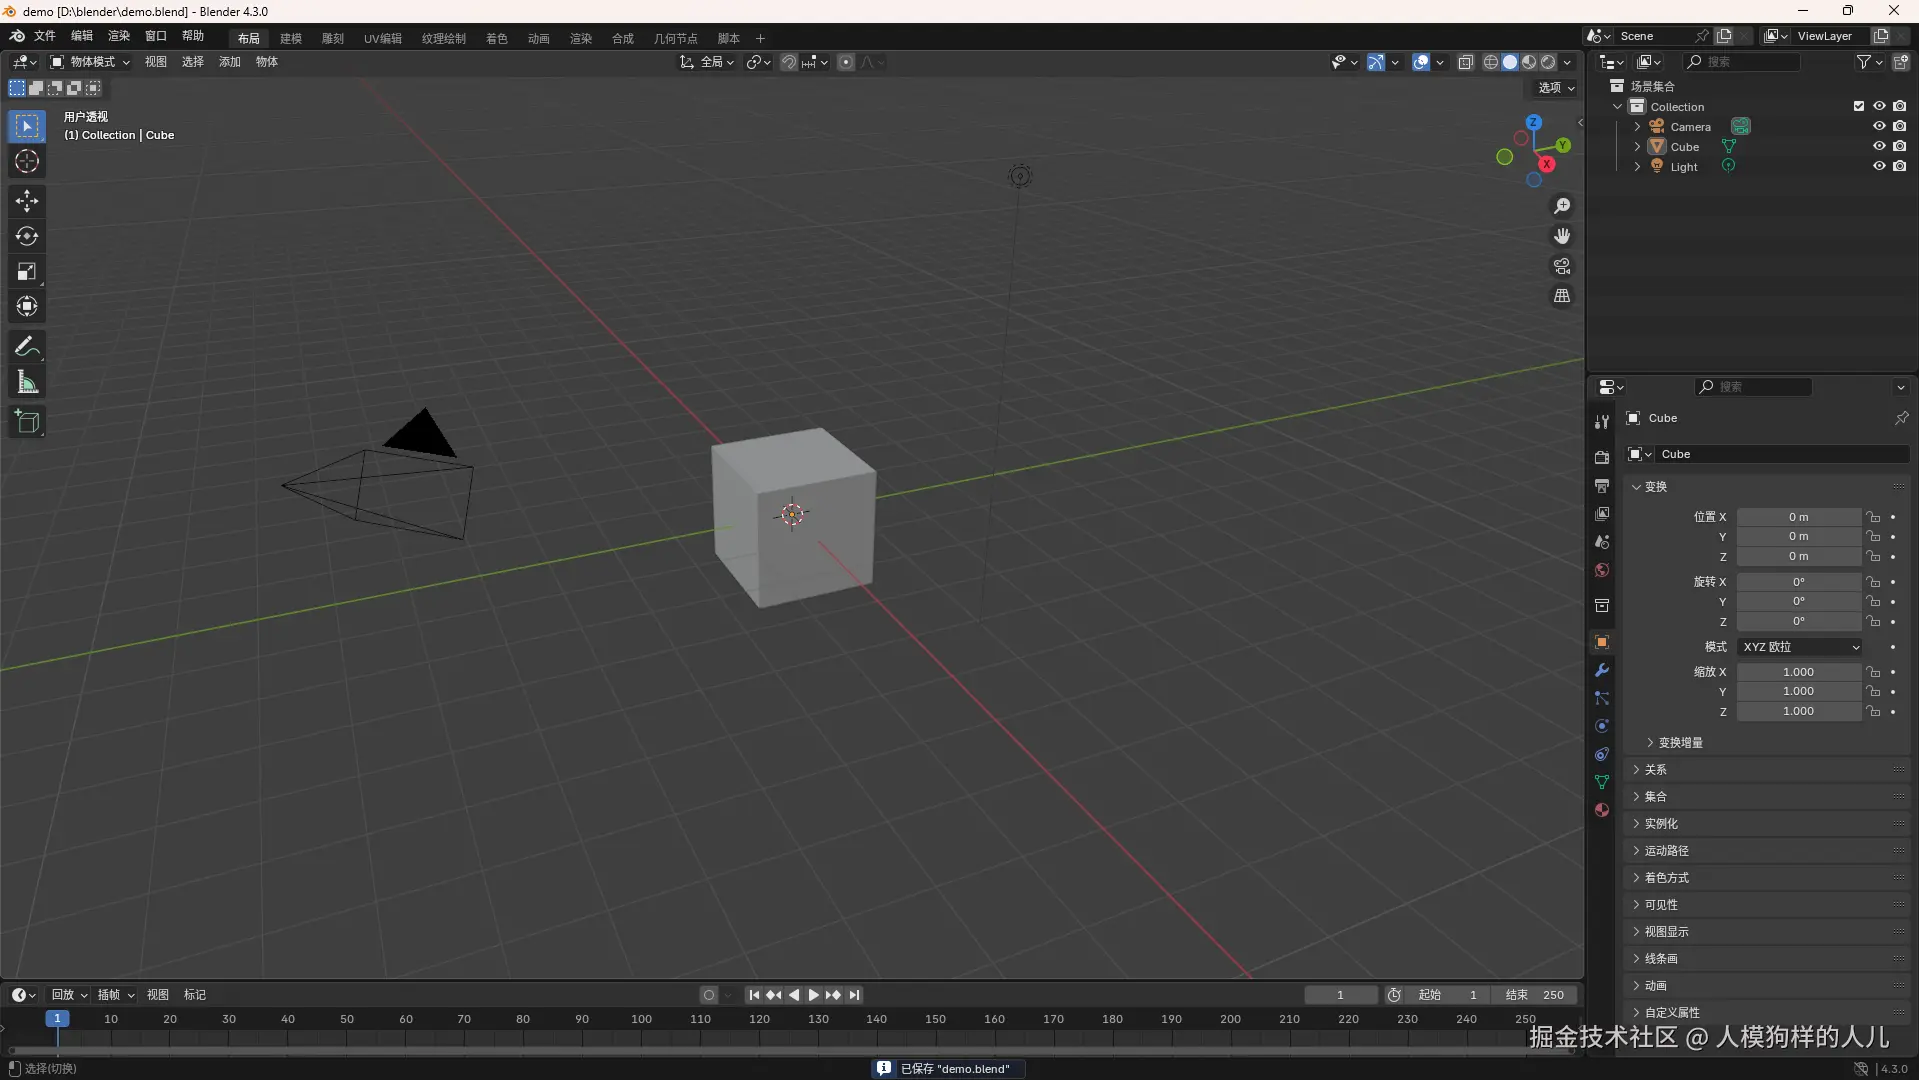Open rotation mode XYZ Euler dropdown

coord(1800,647)
